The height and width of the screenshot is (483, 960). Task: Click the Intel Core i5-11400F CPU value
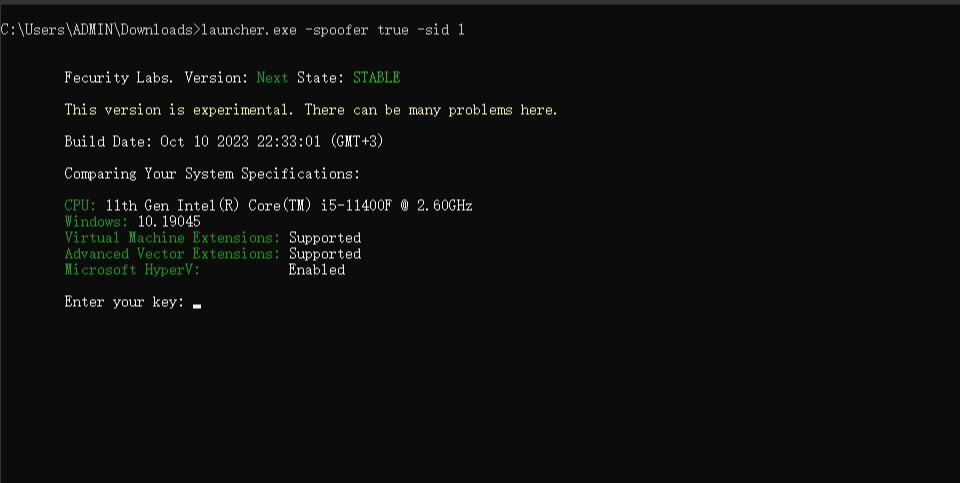(x=289, y=206)
